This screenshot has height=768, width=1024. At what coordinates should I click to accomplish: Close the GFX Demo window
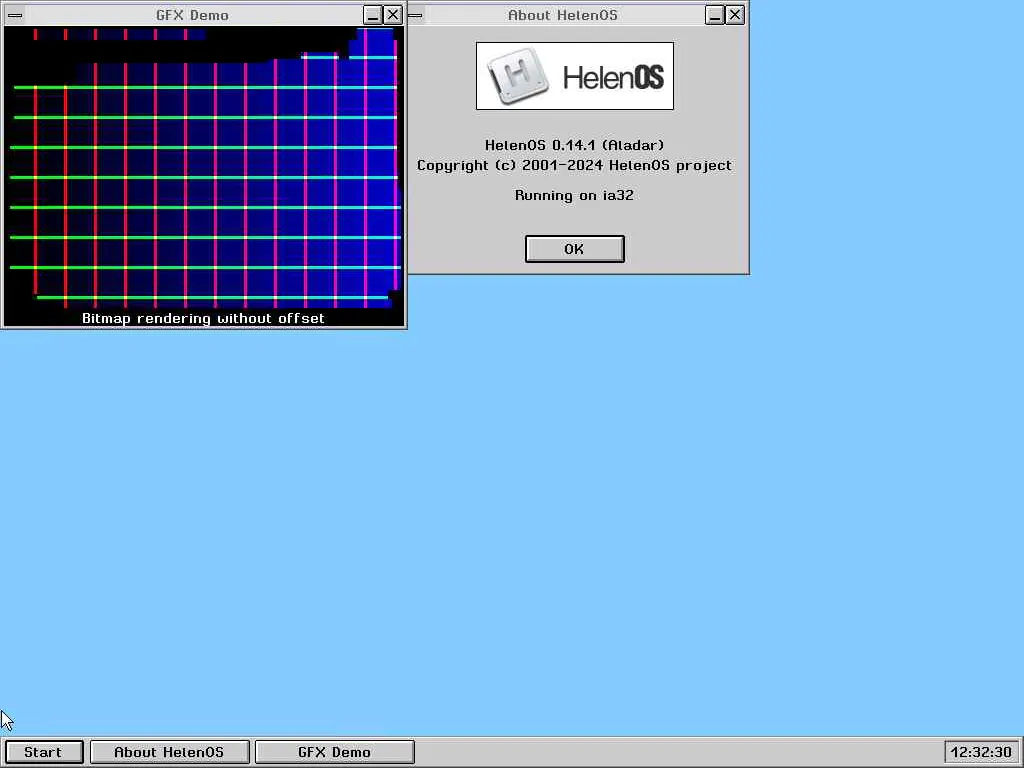point(392,15)
